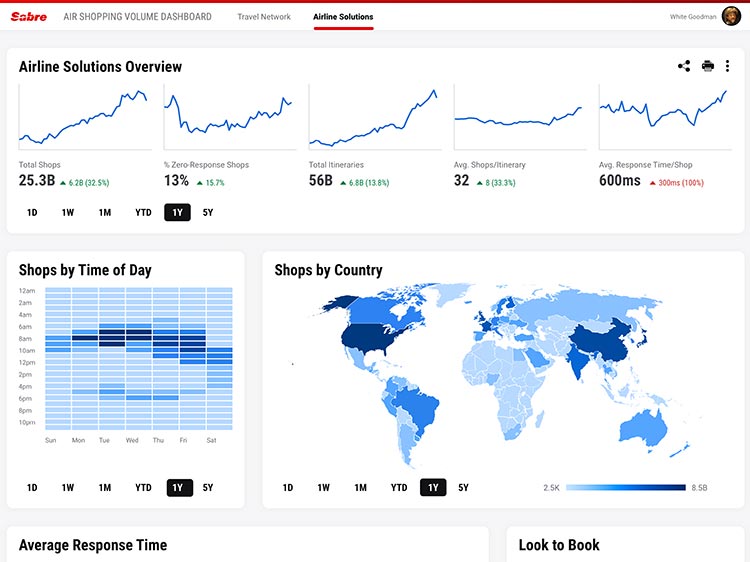Choose 5Y range under Shops by Country map
The width and height of the screenshot is (750, 562).
463,488
